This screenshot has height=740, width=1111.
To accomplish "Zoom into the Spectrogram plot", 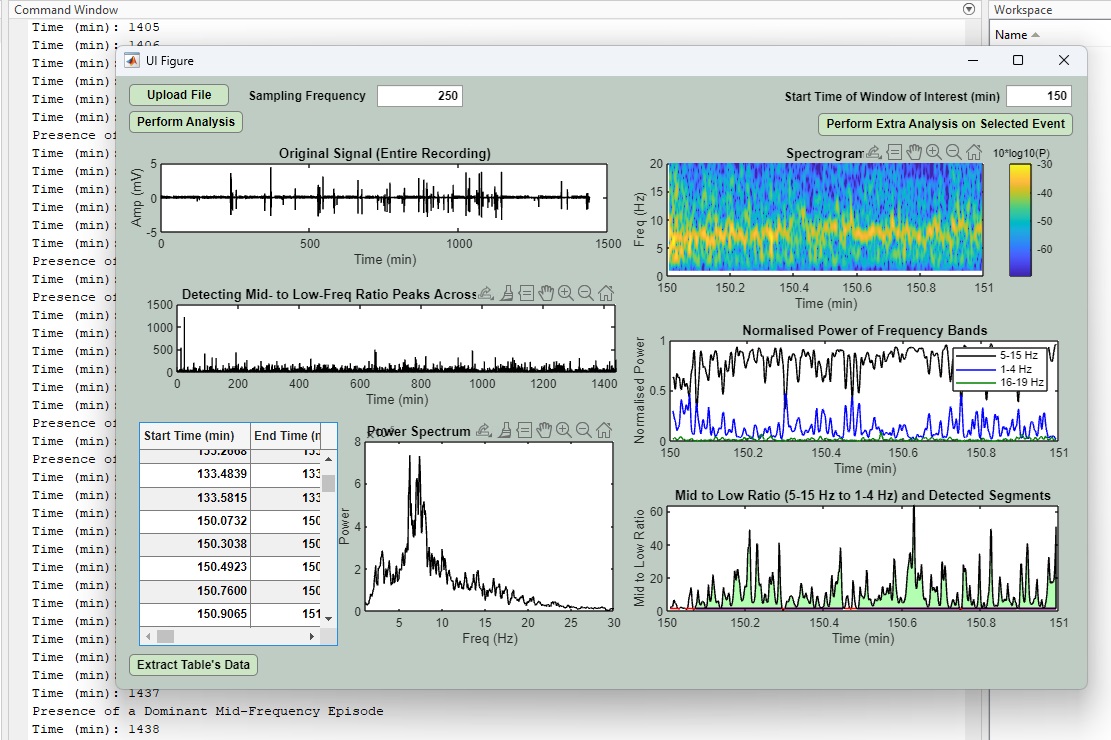I will pyautogui.click(x=932, y=152).
